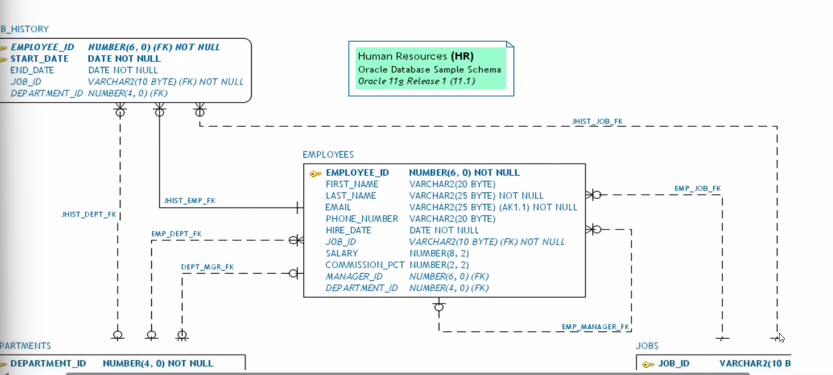Click the JHIST_JOB_FK relationship label
The image size is (833, 375).
pyautogui.click(x=597, y=122)
